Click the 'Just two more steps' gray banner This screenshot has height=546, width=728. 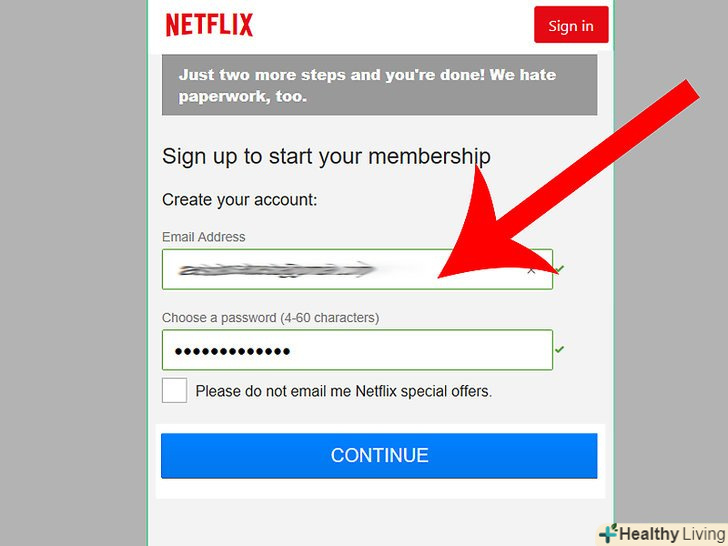coord(379,85)
